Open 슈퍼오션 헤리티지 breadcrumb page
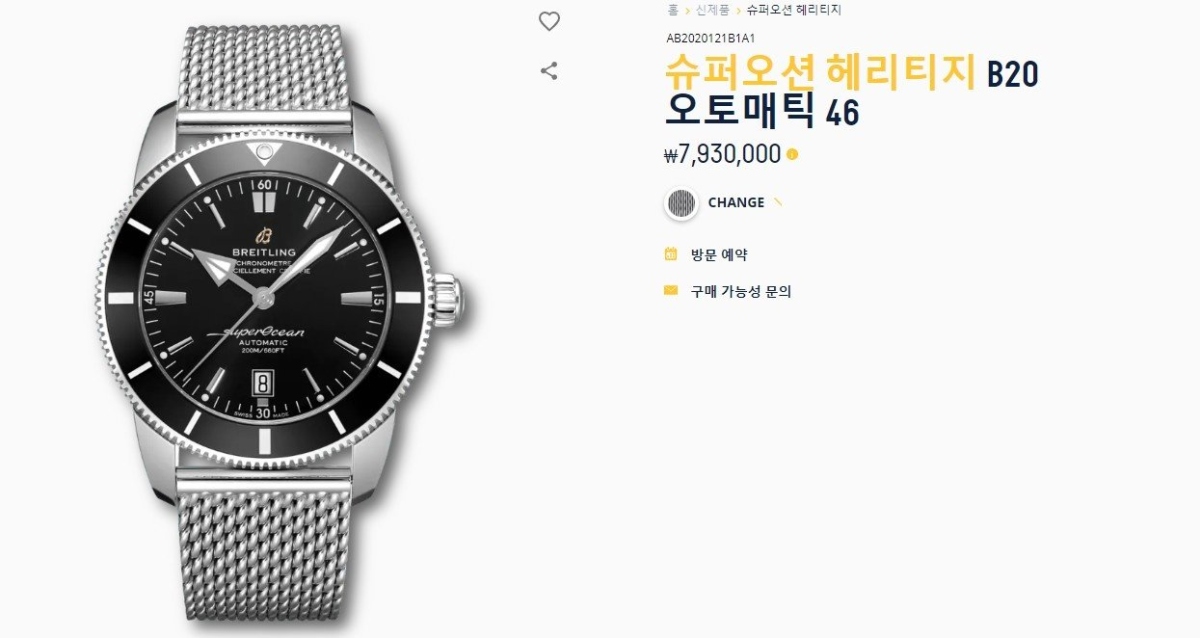Screen dimensions: 1200x638 click(x=794, y=10)
